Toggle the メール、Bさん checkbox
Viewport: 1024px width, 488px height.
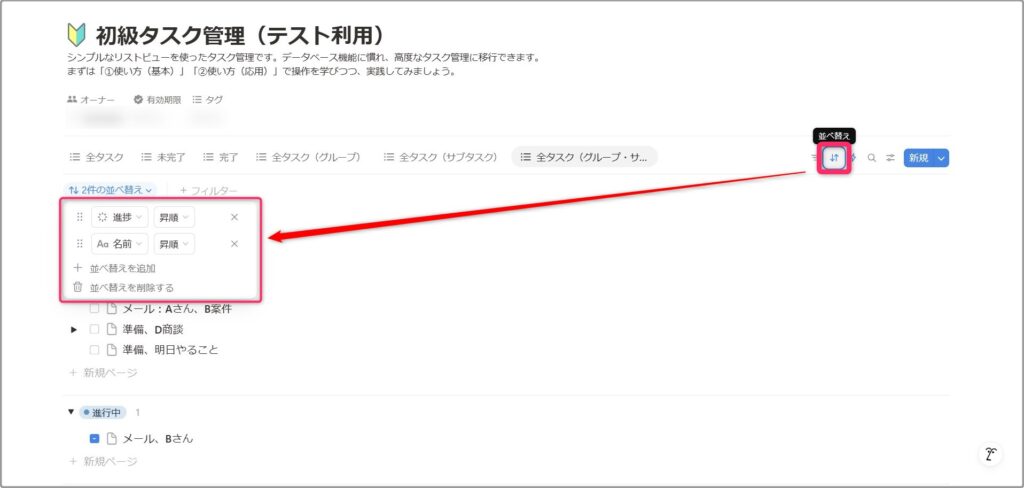pyautogui.click(x=94, y=438)
